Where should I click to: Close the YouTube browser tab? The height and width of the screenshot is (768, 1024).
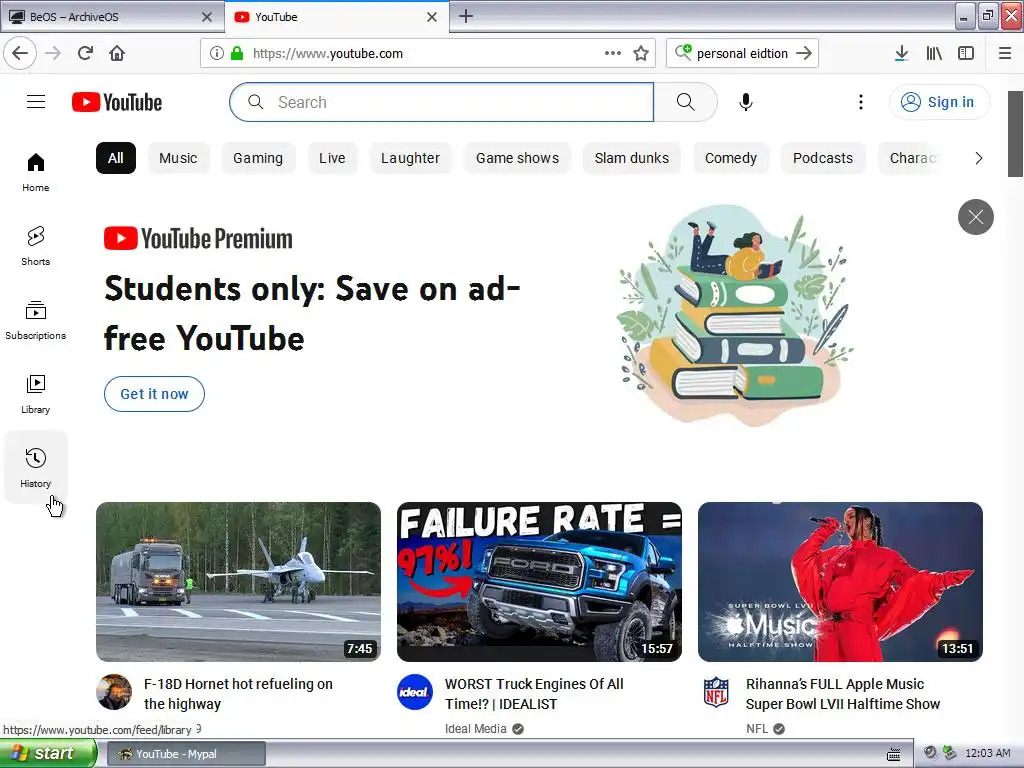432,17
